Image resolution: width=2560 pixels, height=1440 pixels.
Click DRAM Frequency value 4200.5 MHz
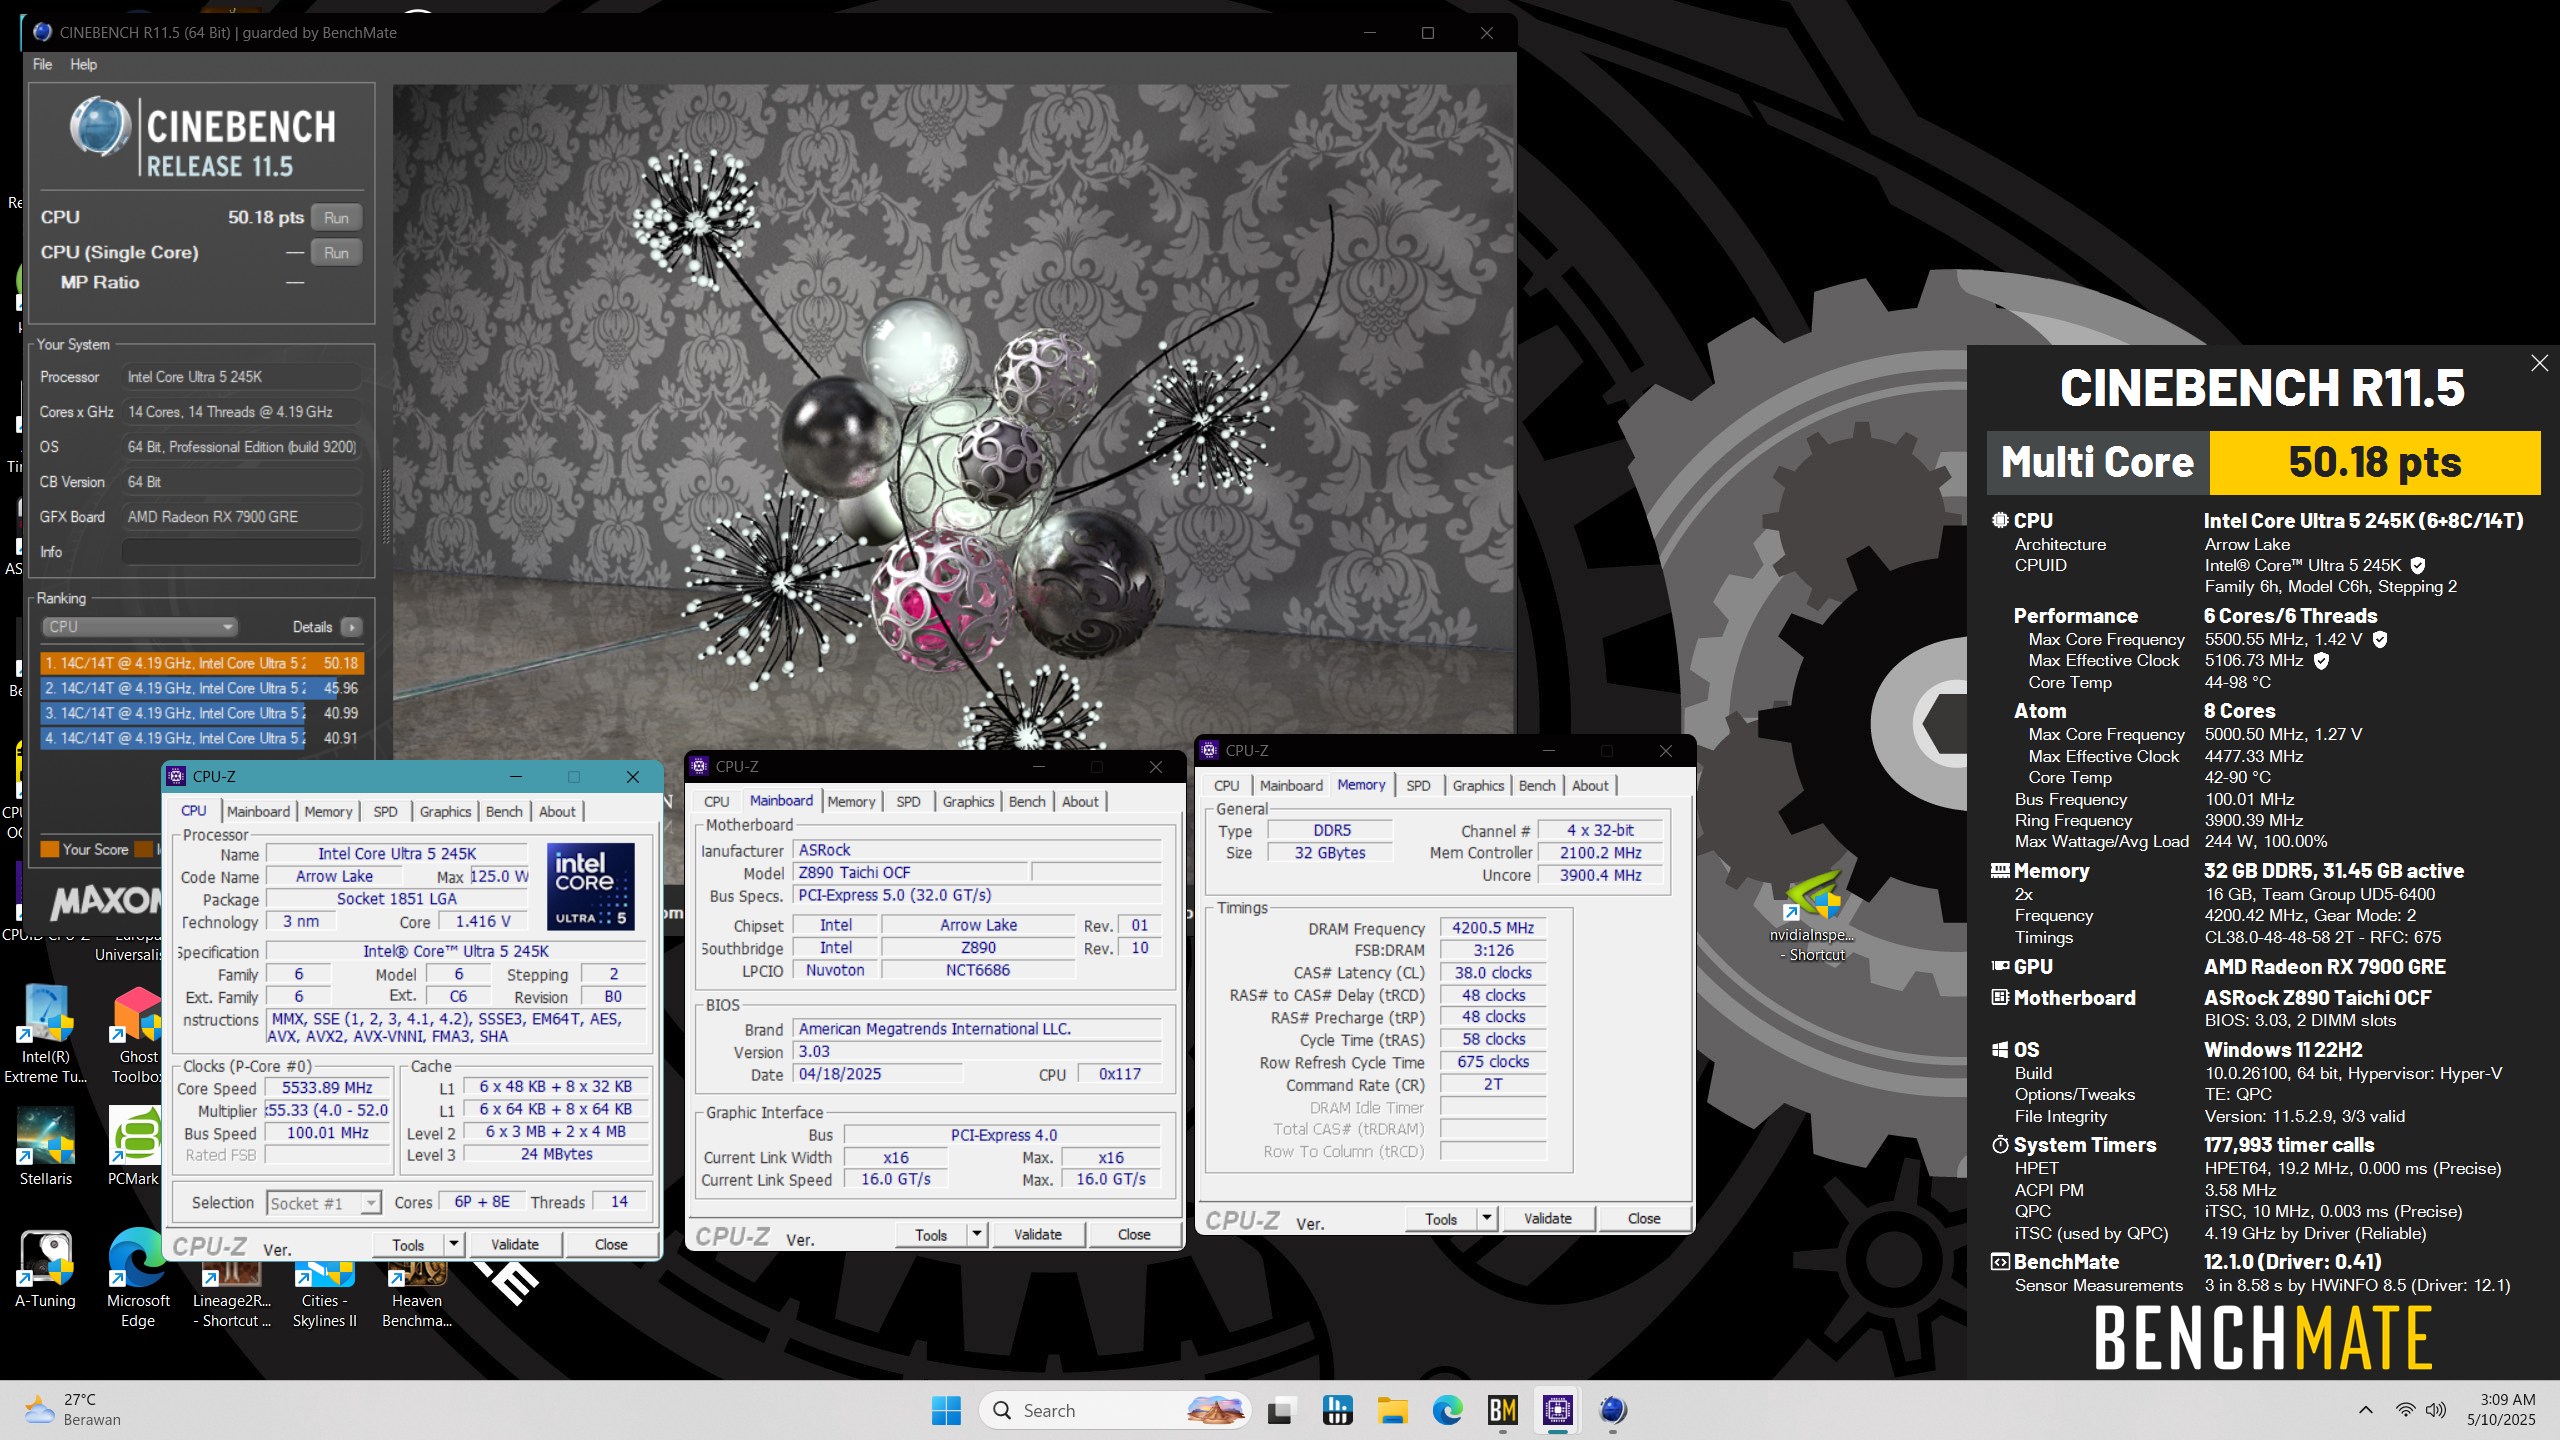click(1492, 928)
